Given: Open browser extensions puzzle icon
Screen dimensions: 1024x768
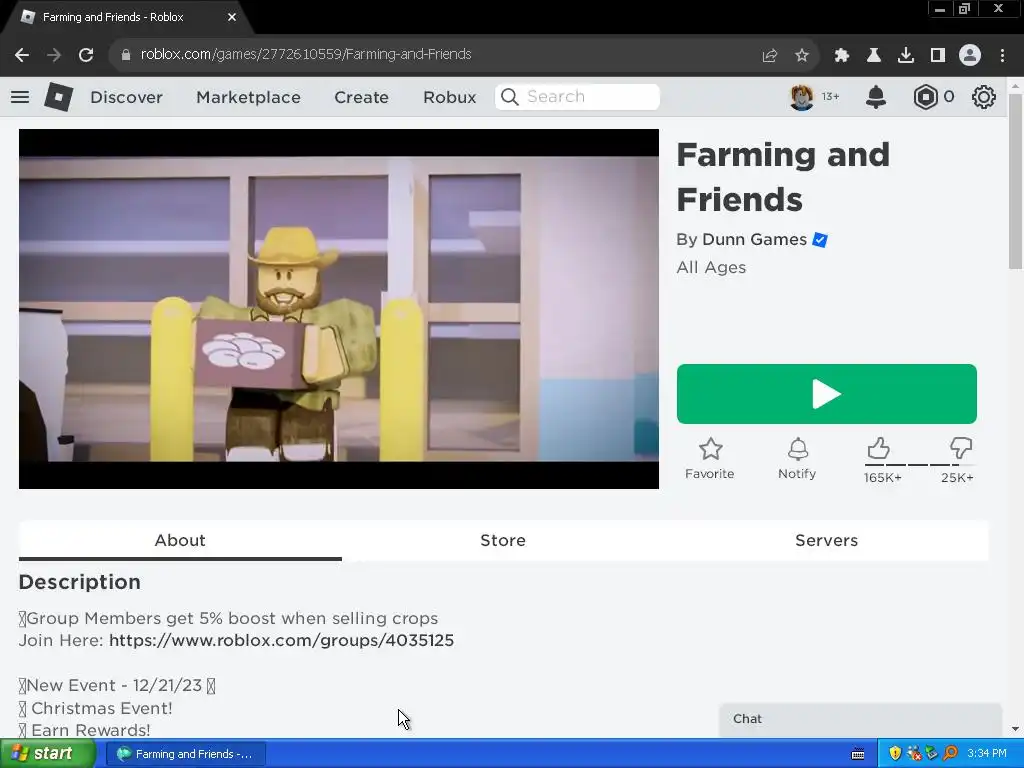Looking at the screenshot, I should pyautogui.click(x=842, y=56).
